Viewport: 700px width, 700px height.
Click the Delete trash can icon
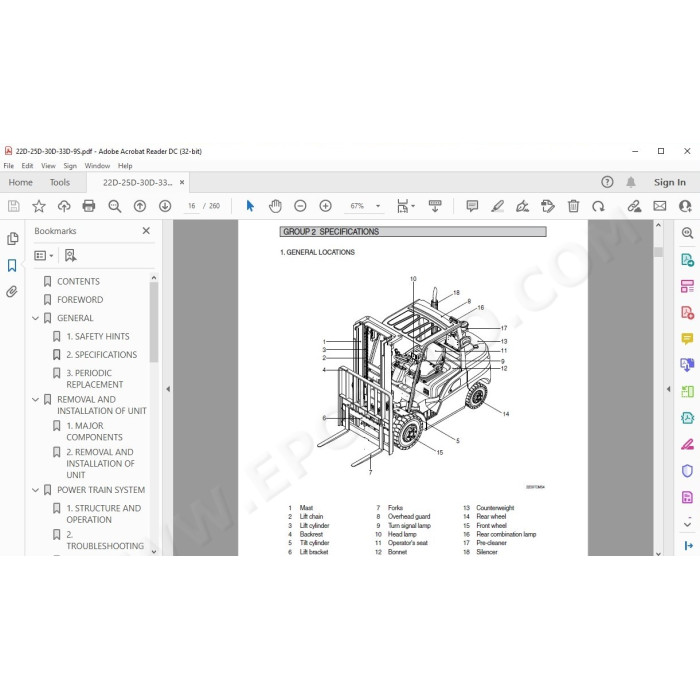(573, 206)
